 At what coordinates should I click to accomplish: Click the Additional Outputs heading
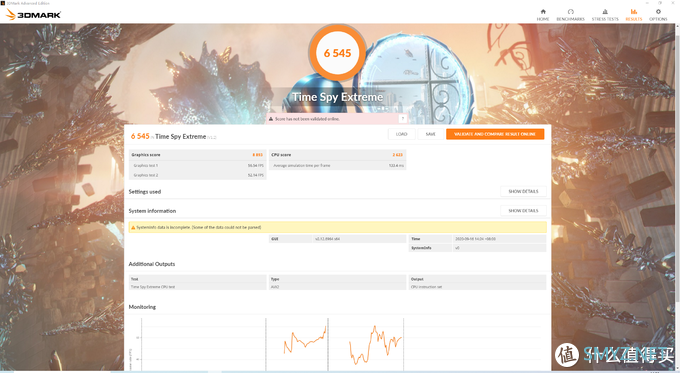[152, 264]
